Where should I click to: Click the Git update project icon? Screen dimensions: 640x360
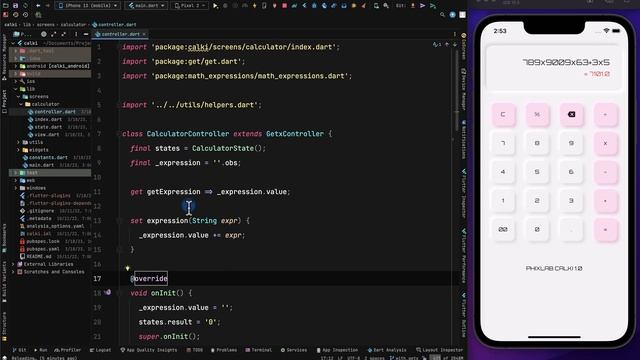click(x=413, y=6)
